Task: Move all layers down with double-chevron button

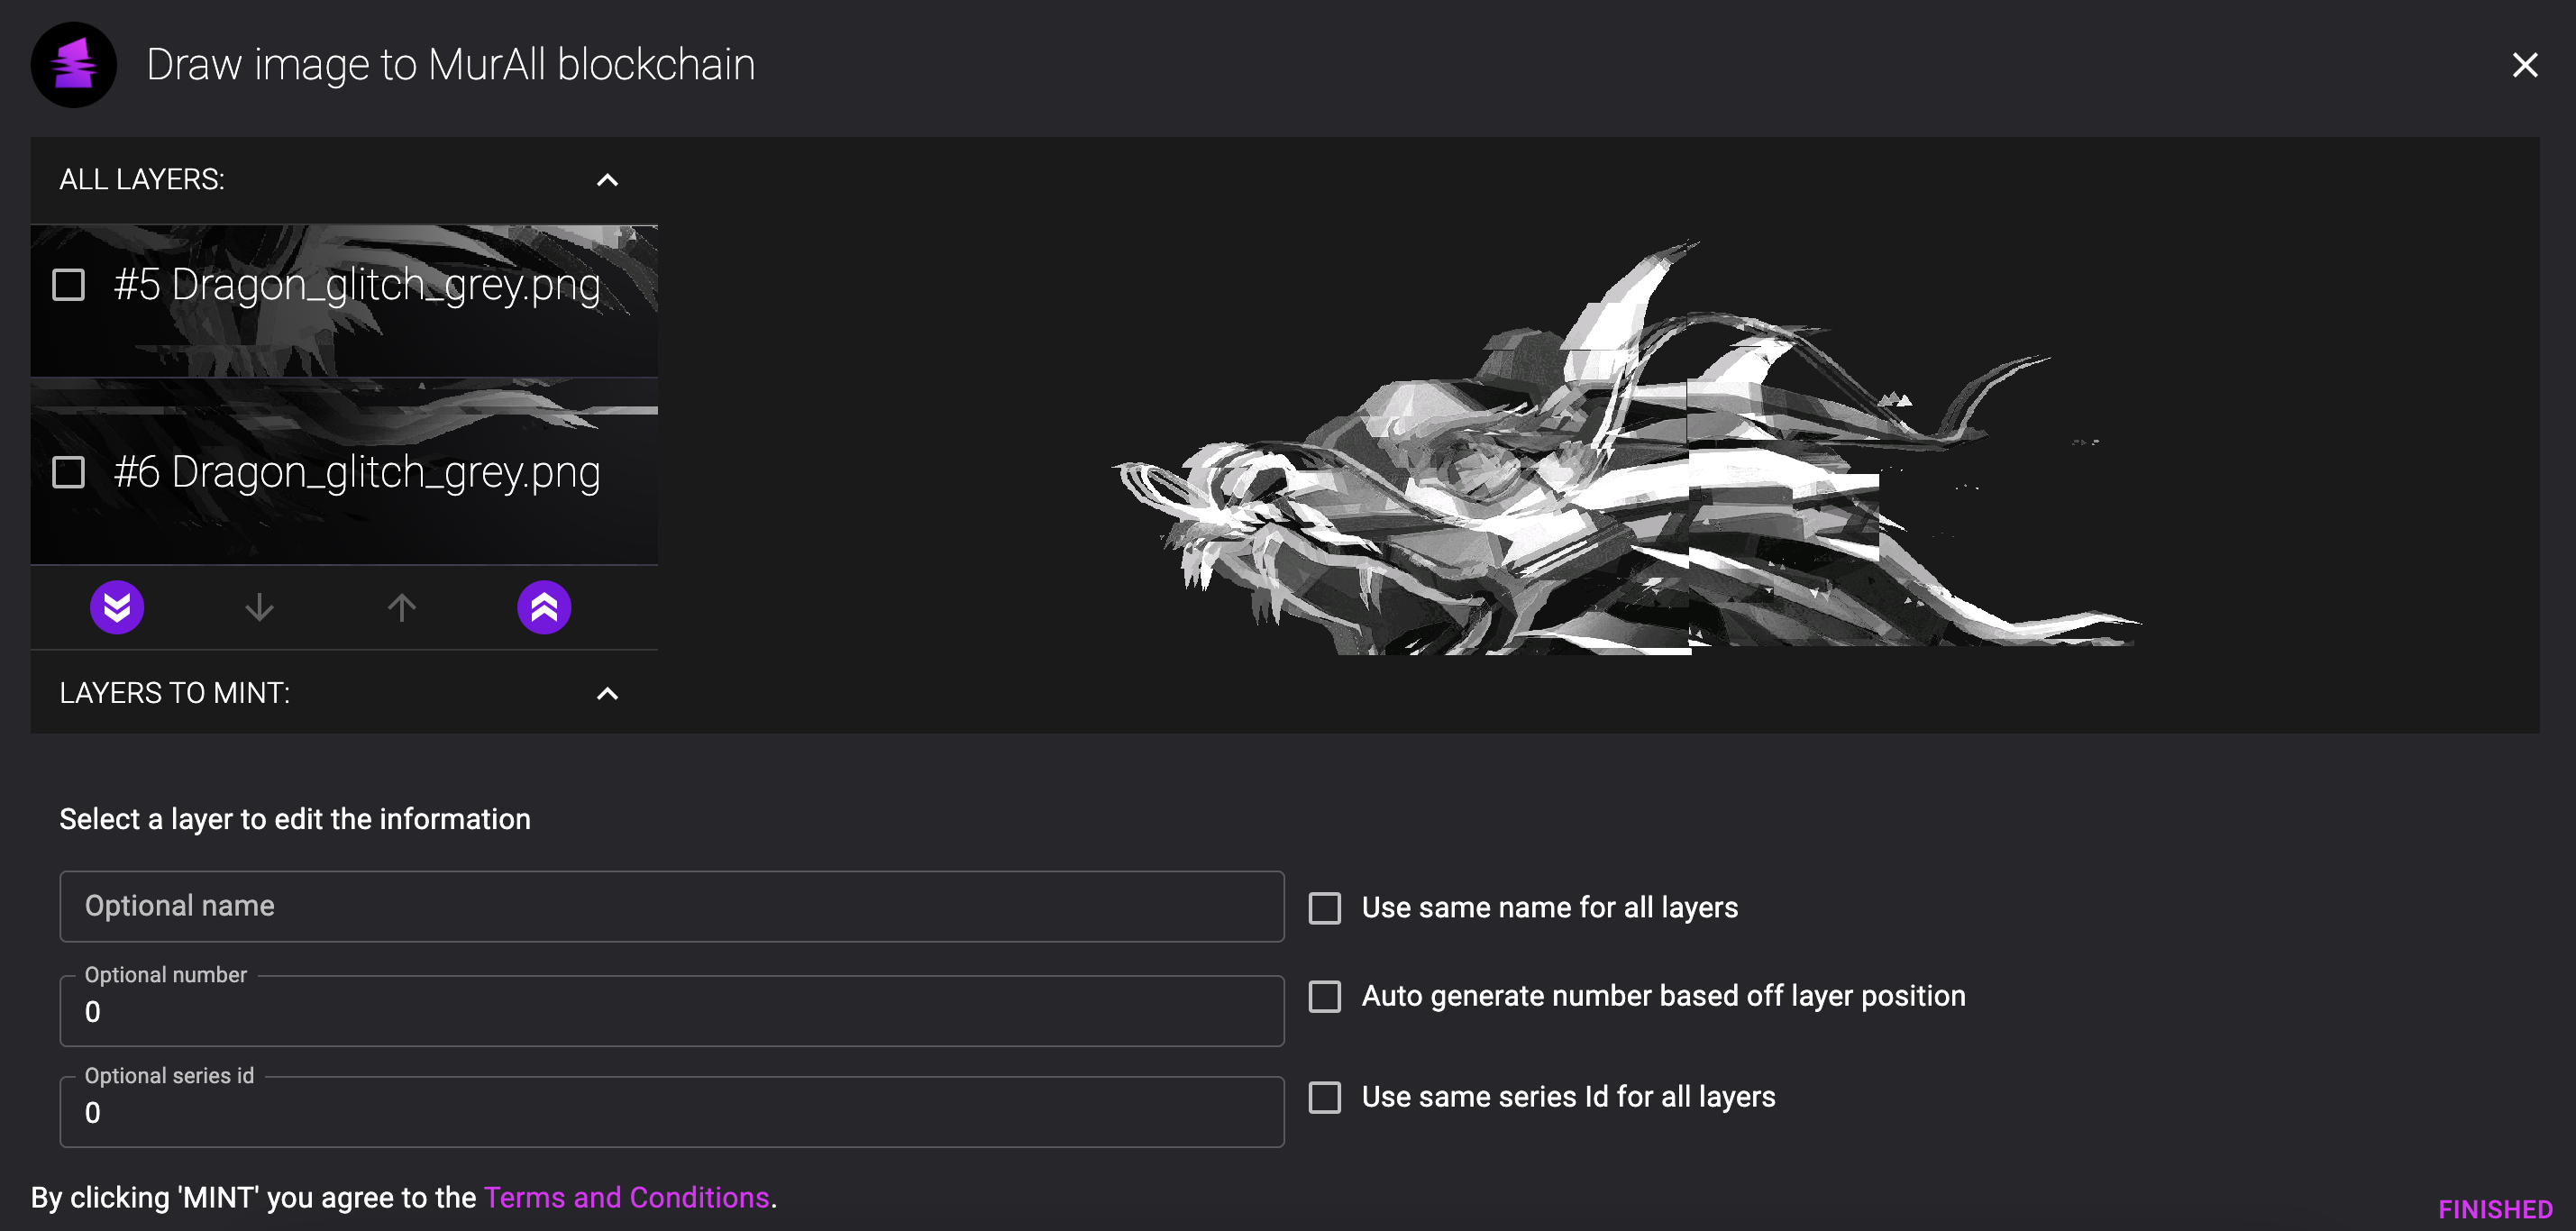Action: [117, 607]
